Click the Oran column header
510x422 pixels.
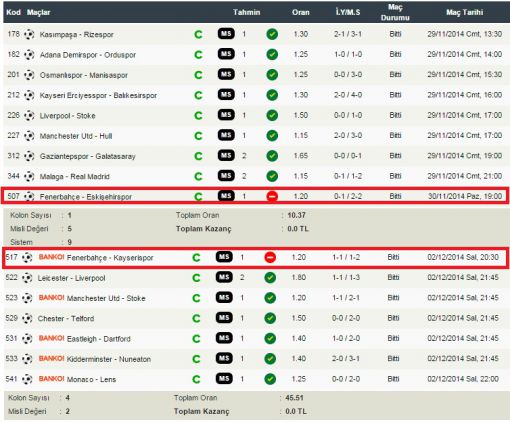[x=301, y=12]
